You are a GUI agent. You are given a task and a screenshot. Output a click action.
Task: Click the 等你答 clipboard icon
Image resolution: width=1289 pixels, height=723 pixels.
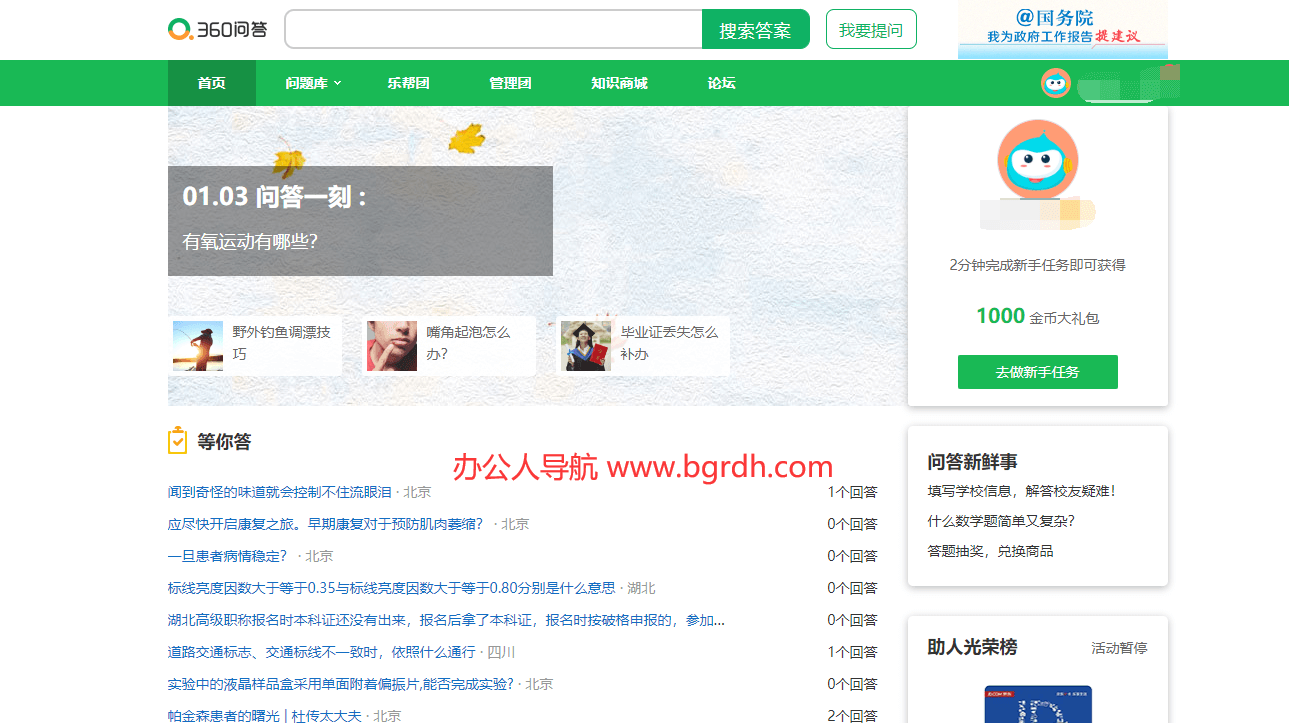pyautogui.click(x=177, y=441)
